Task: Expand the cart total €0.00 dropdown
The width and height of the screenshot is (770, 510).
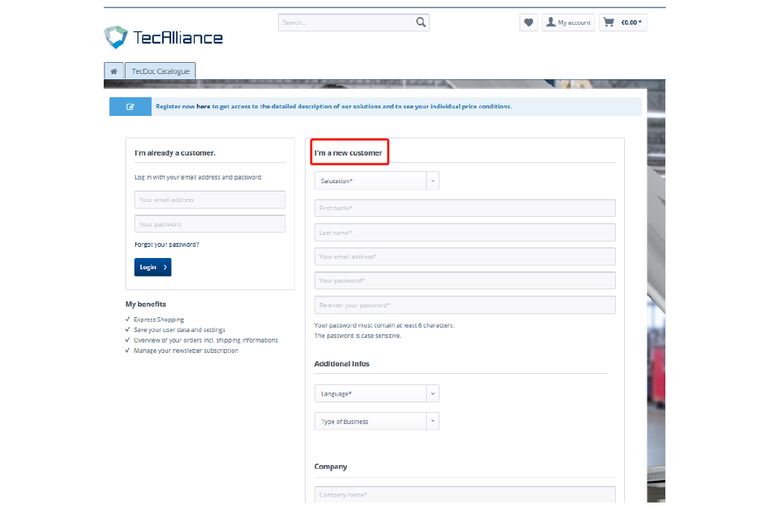Action: click(632, 22)
